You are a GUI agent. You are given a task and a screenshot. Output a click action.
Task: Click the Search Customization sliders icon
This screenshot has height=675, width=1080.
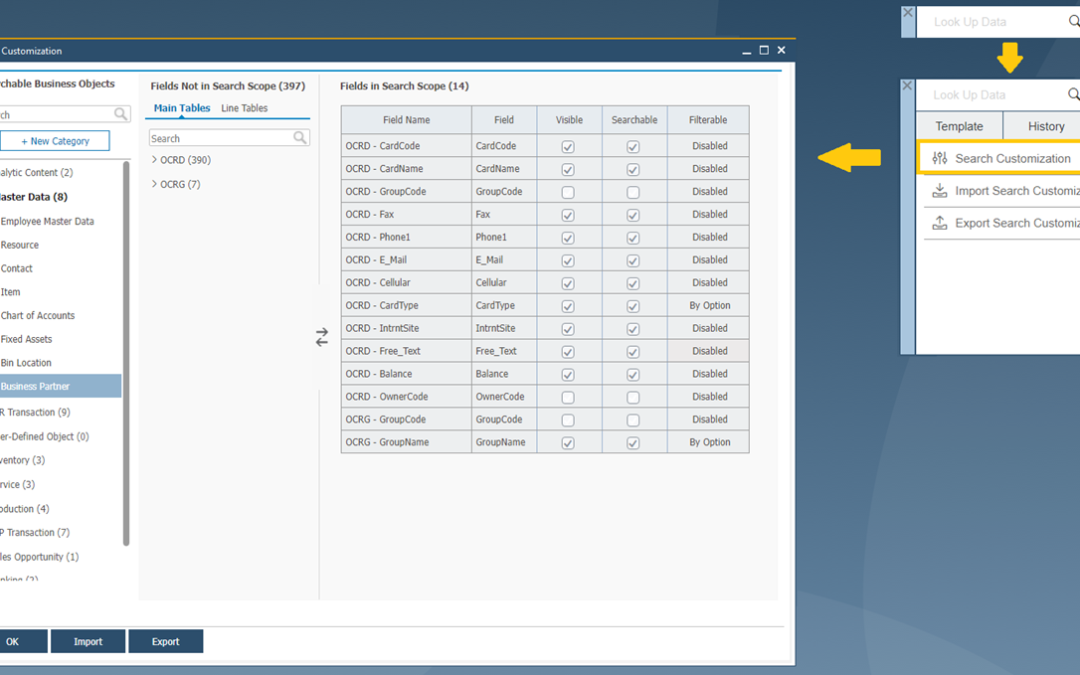(x=939, y=158)
